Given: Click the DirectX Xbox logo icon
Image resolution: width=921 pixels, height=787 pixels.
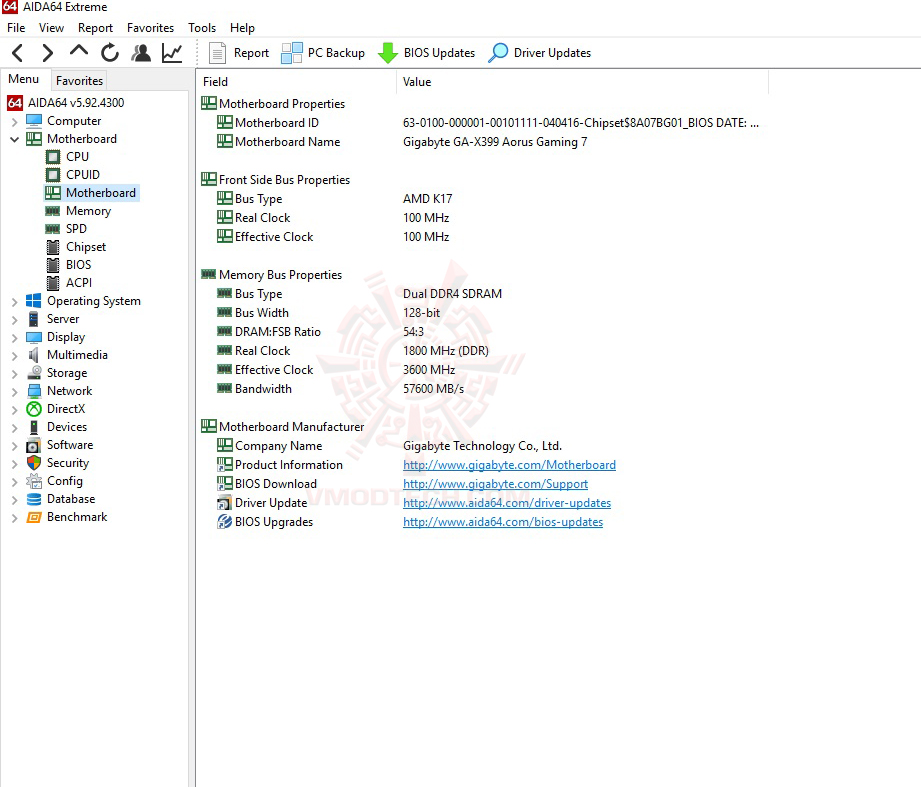Looking at the screenshot, I should (34, 409).
